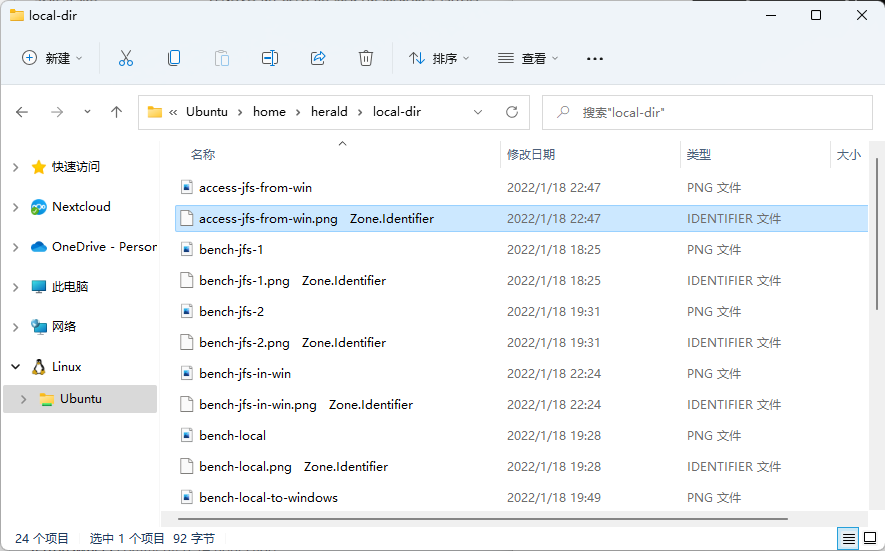Click local-dir in the address path
The height and width of the screenshot is (551, 885).
[x=397, y=112]
